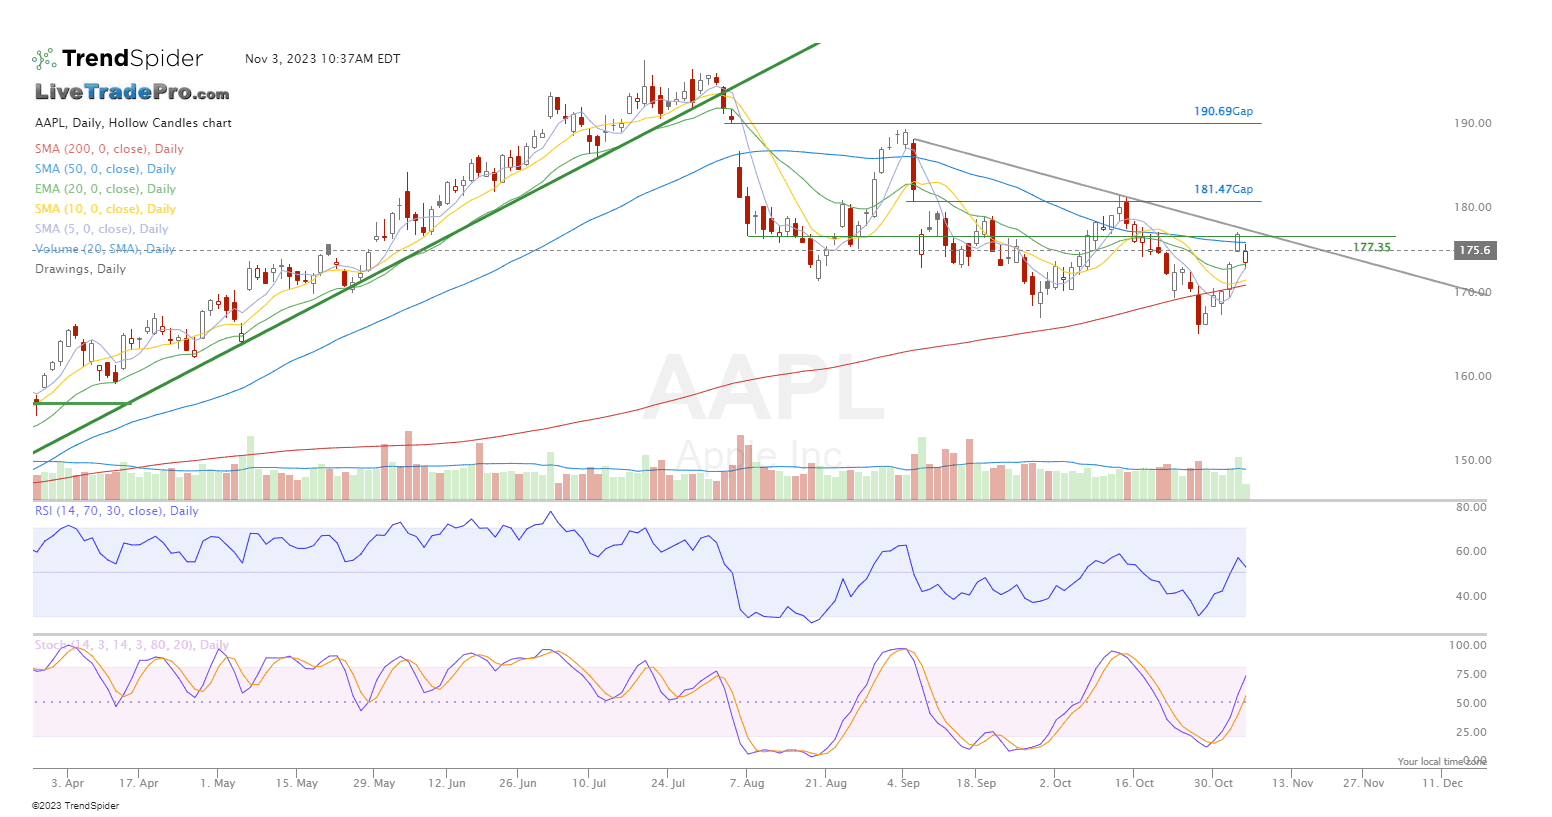Image resolution: width=1552 pixels, height=817 pixels.
Task: Click the 3. Apr date label
Action: click(67, 783)
